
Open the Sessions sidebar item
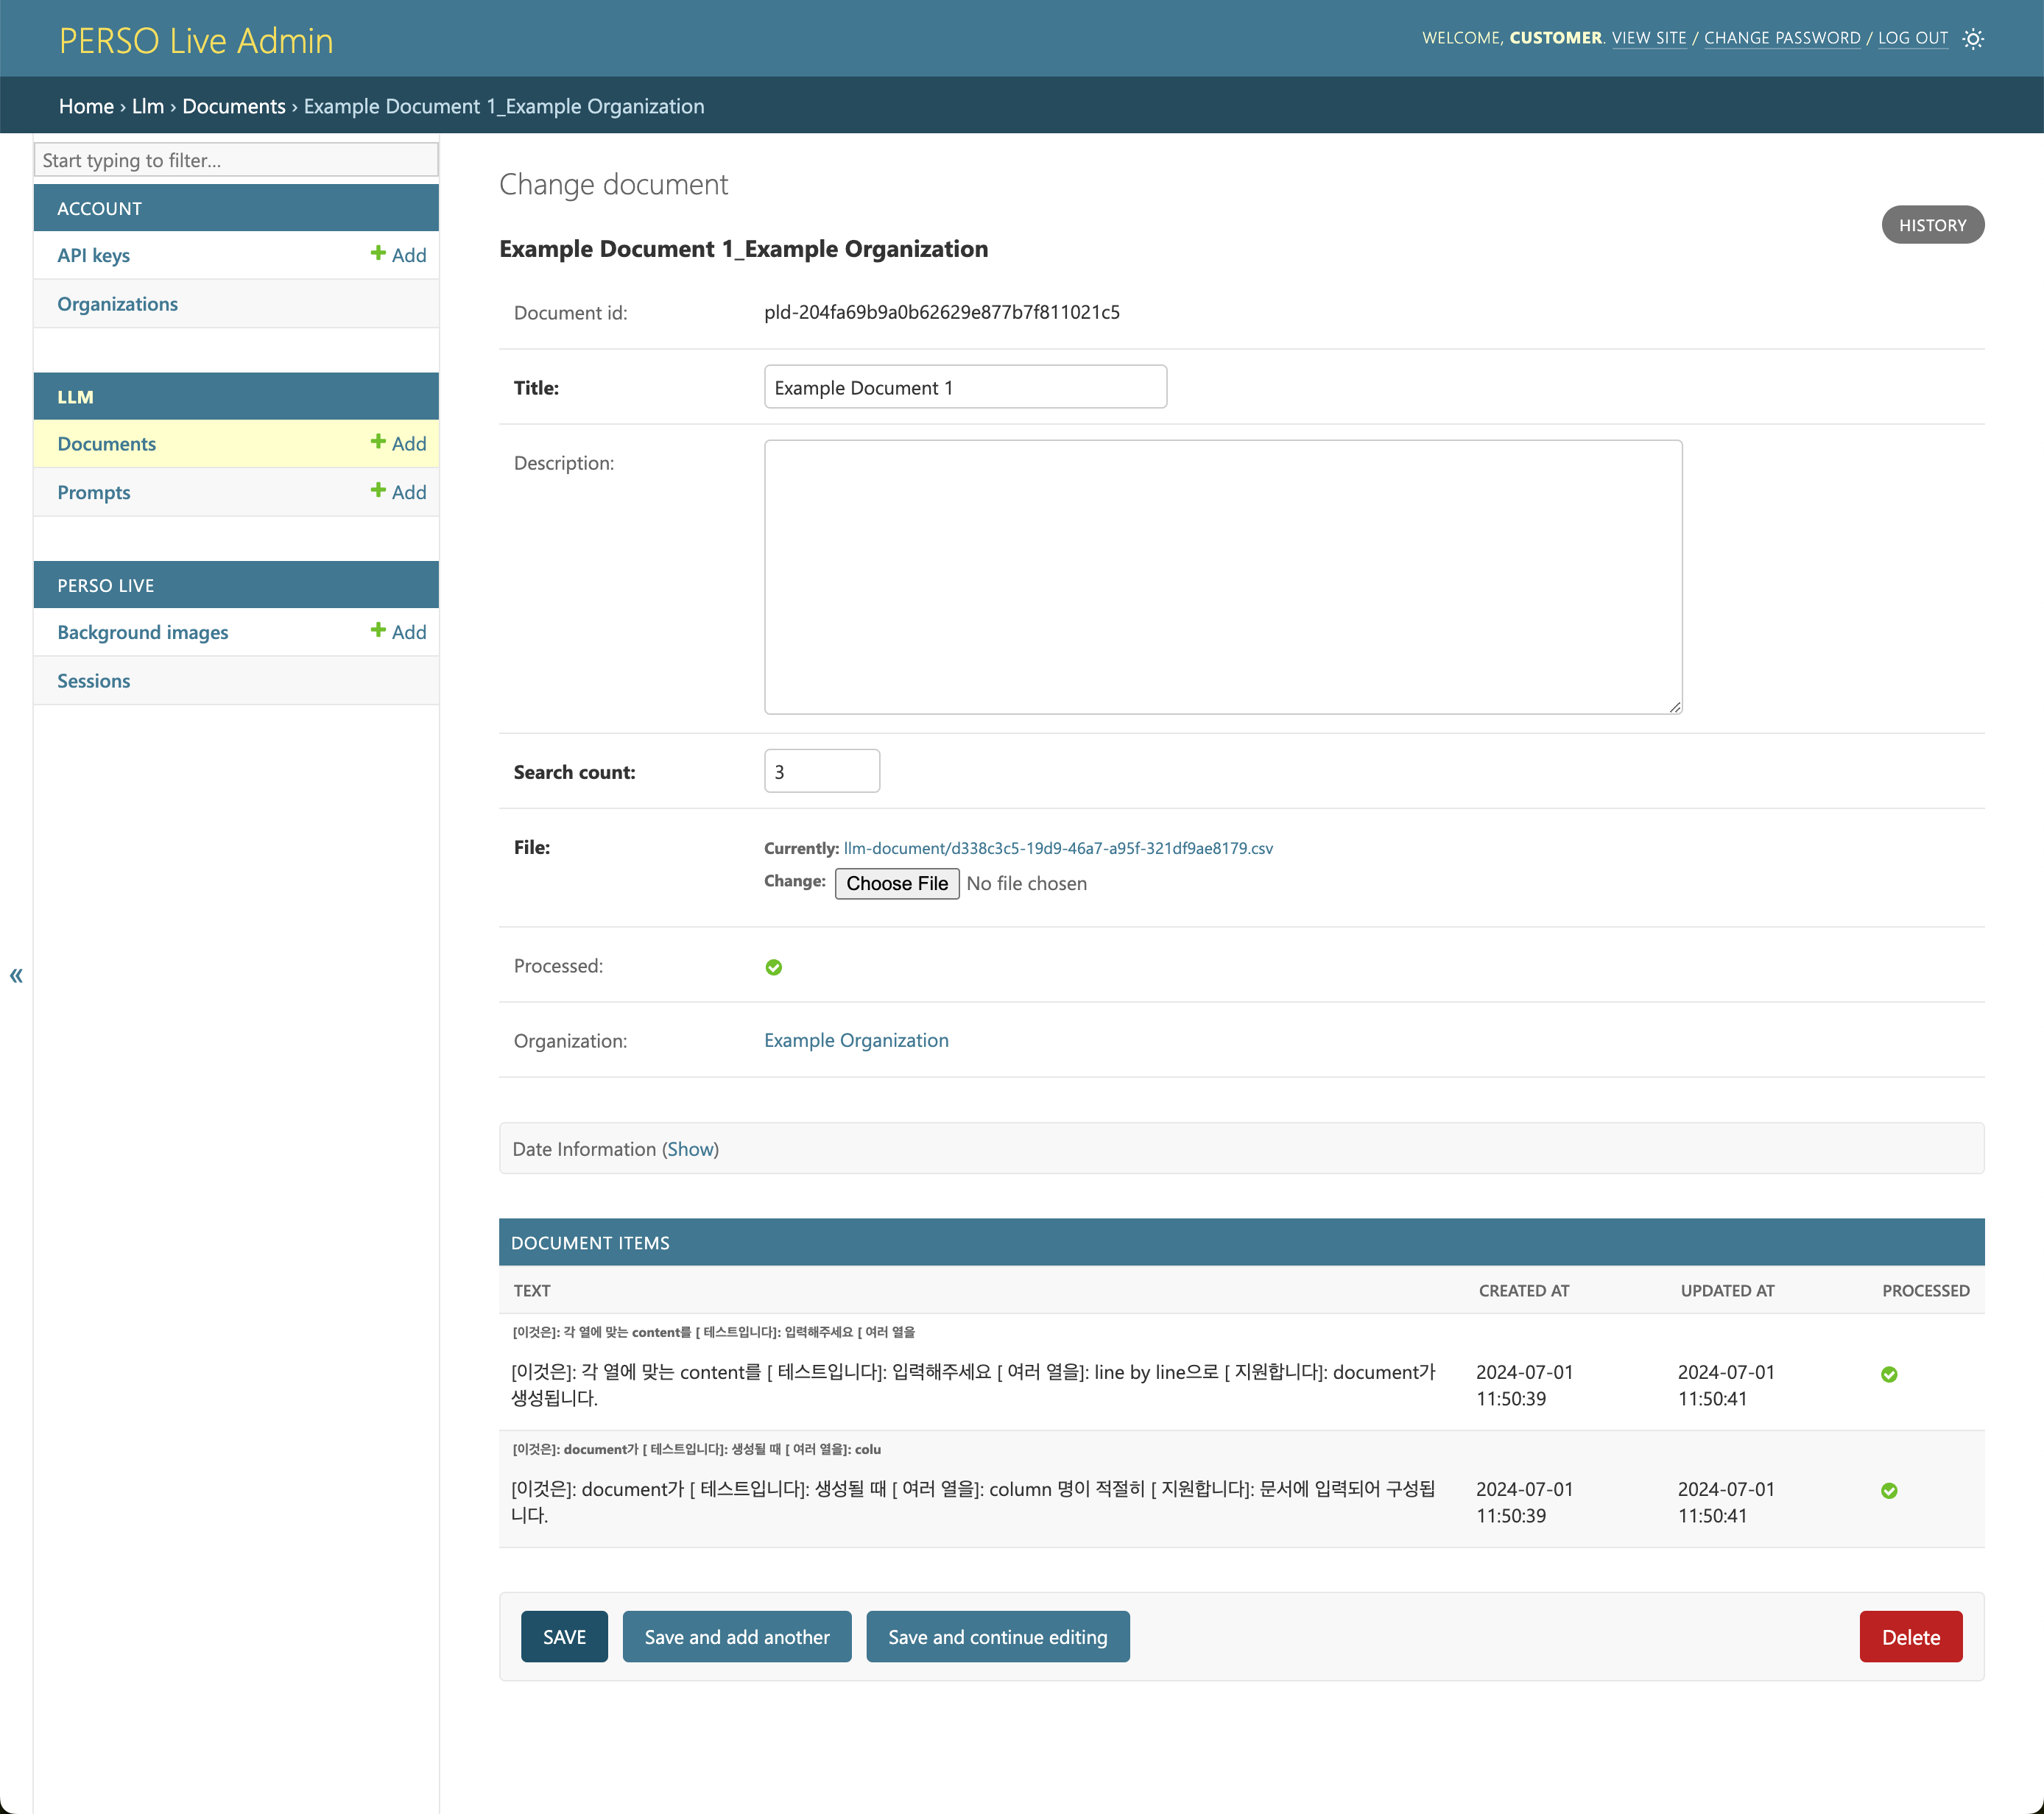(94, 681)
